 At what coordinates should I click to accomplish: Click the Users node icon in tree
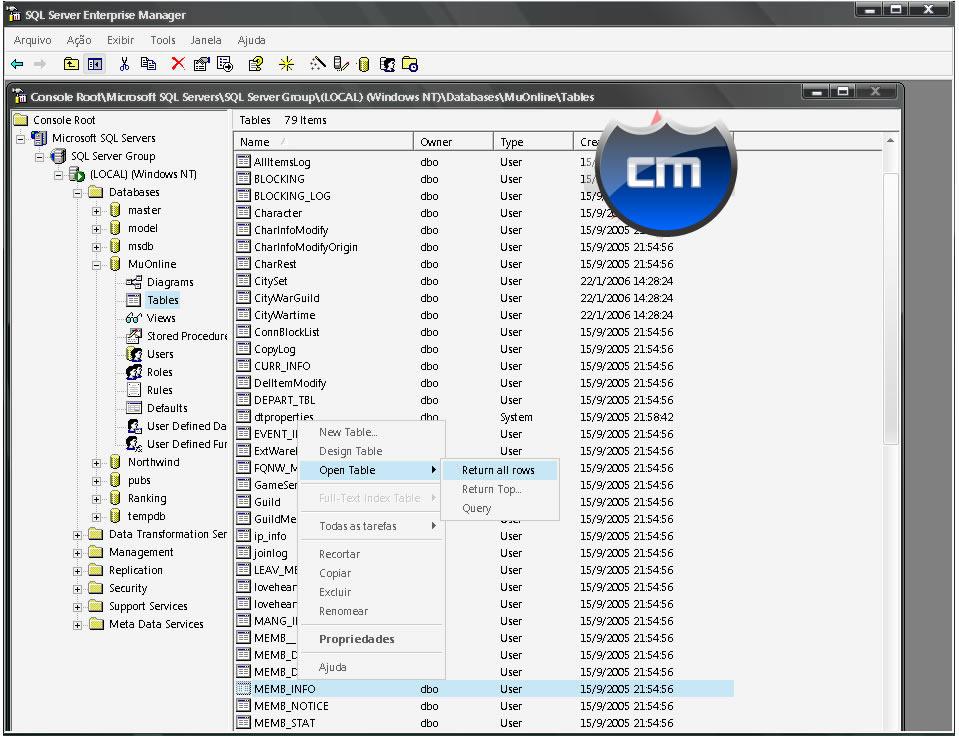[x=134, y=354]
